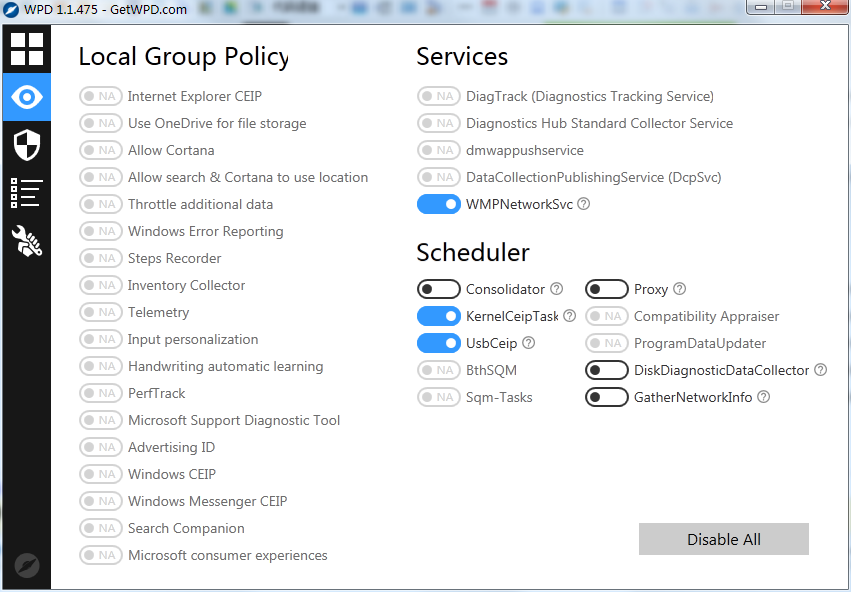Click the Telemetry policy NA toggle
The height and width of the screenshot is (592, 851).
point(100,313)
